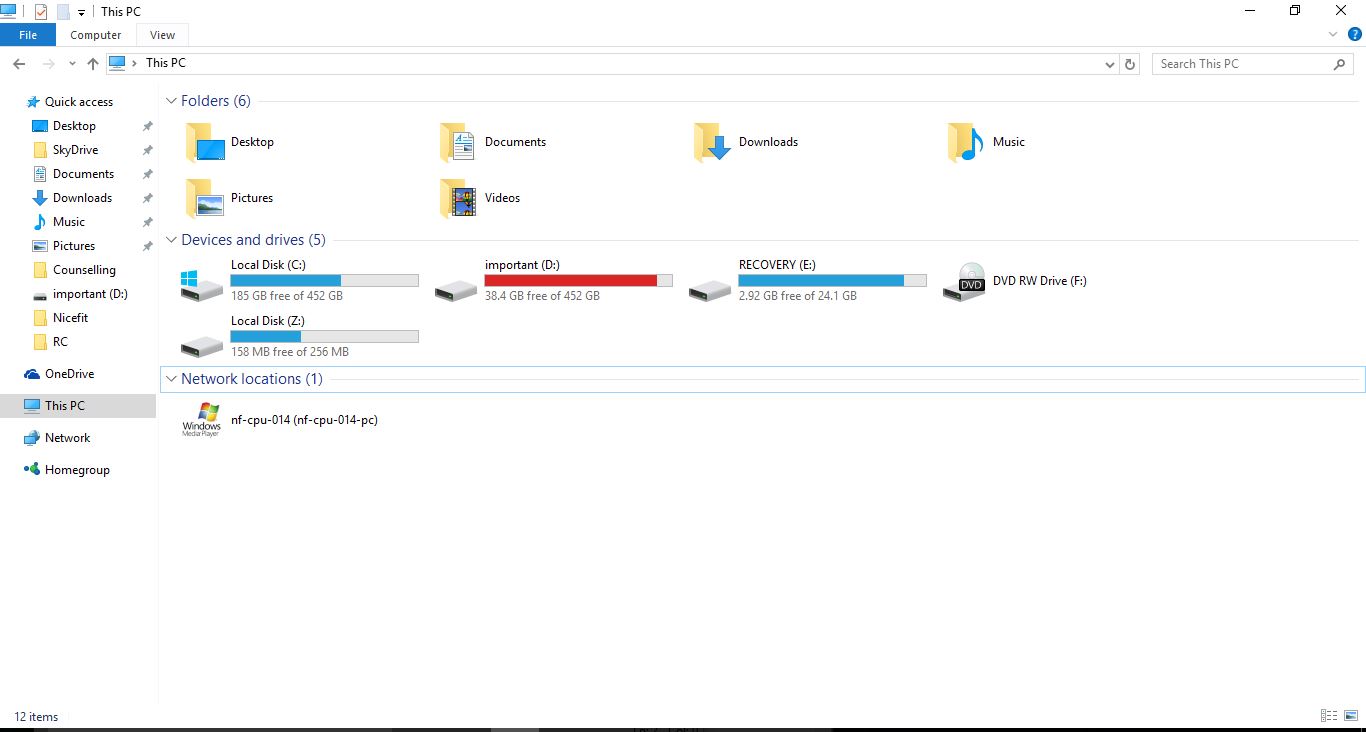Viewport: 1366px width, 732px height.
Task: Click the Forward navigation arrow
Action: [x=47, y=63]
